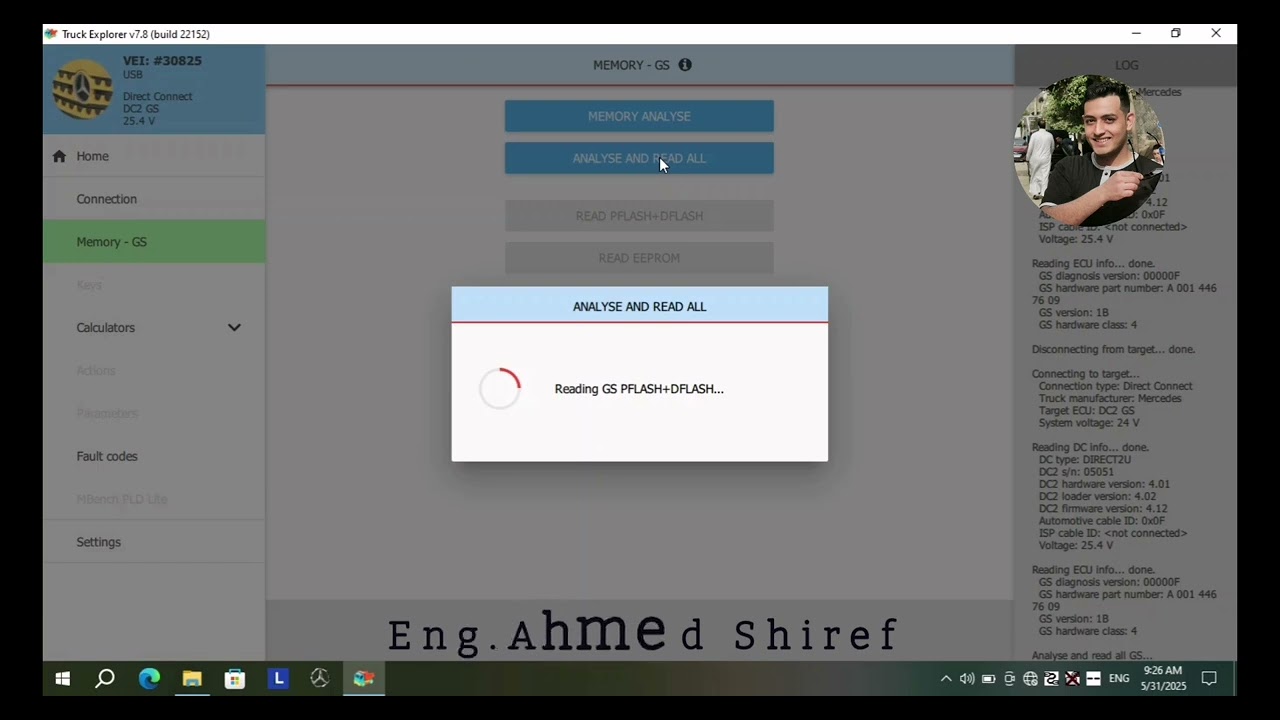This screenshot has height=720, width=1280.
Task: Select Memory - GS in sidebar
Action: 154,242
